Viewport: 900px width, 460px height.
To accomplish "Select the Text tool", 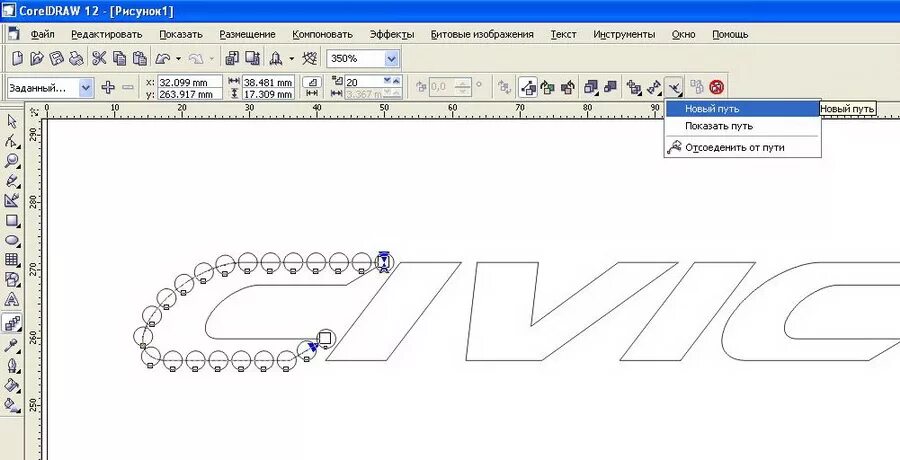I will coord(11,299).
